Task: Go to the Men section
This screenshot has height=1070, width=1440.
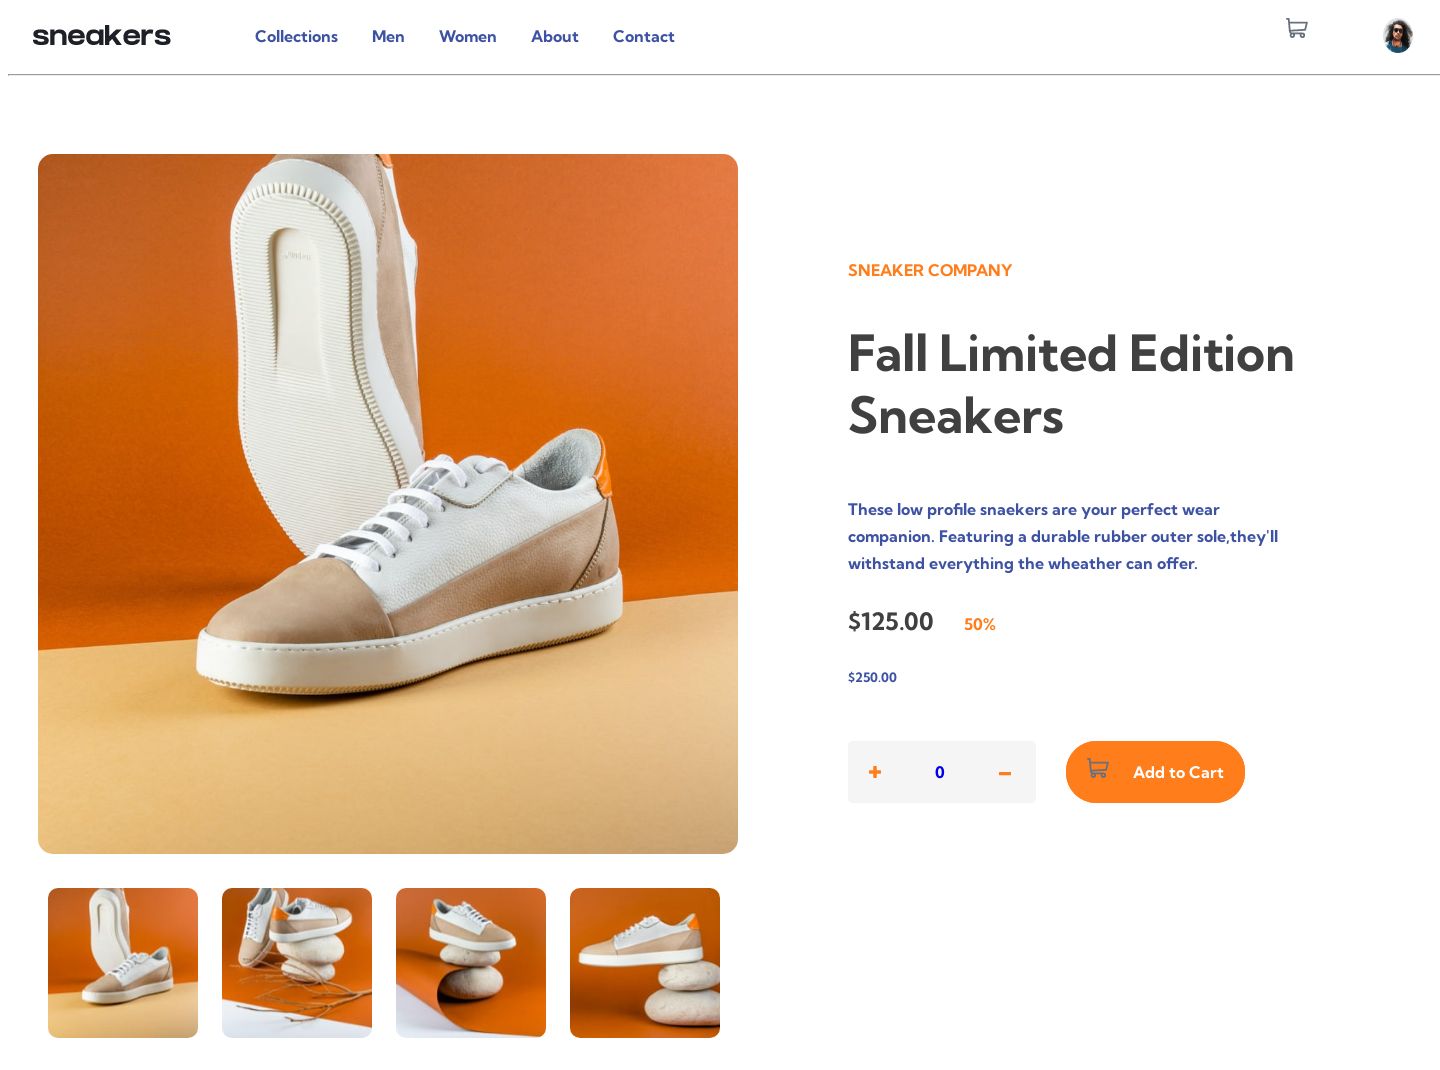Action: (x=388, y=36)
